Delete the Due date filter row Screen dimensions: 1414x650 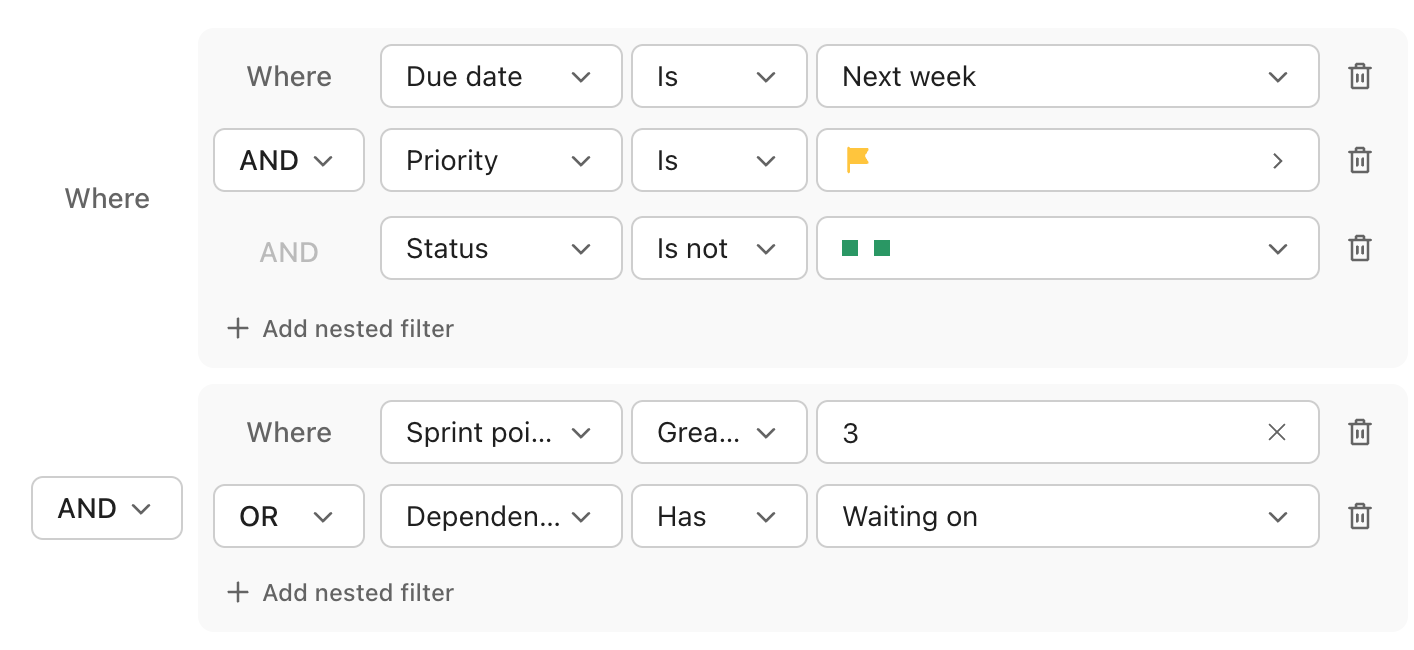1359,77
